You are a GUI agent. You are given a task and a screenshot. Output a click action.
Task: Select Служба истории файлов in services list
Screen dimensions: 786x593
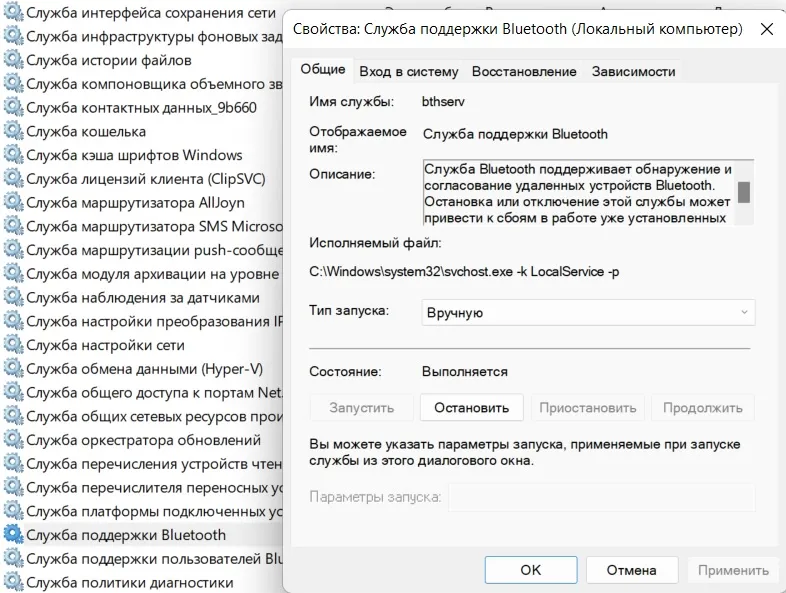click(109, 60)
